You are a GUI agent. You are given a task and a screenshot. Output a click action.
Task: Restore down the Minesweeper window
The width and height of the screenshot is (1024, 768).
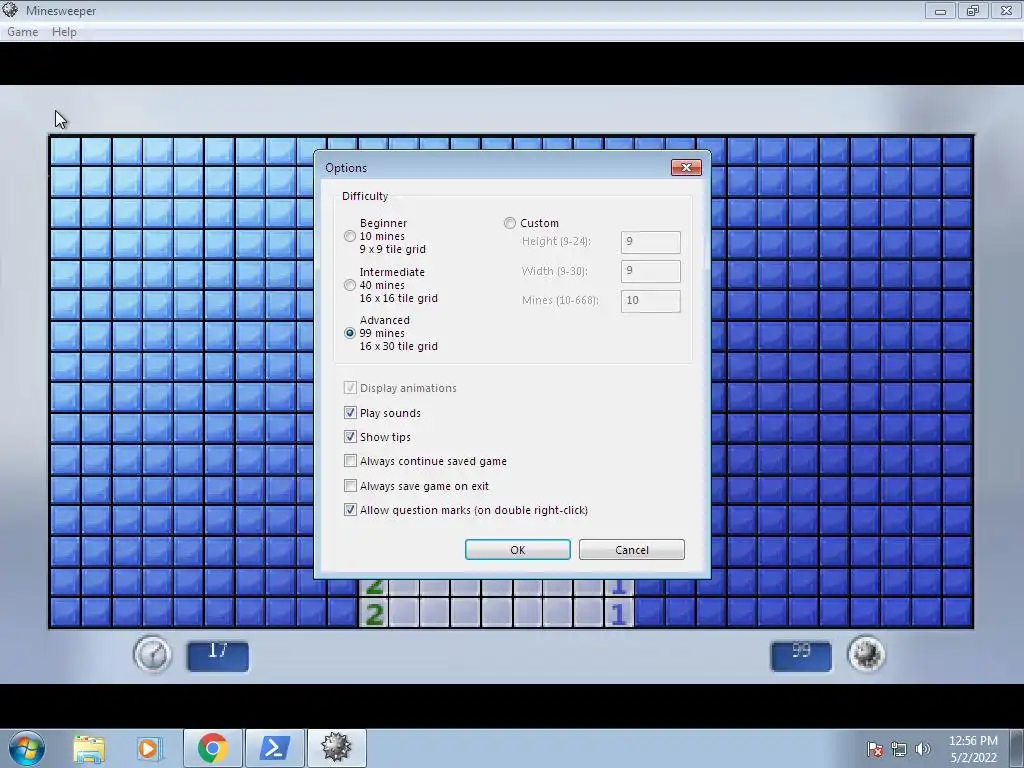point(973,10)
